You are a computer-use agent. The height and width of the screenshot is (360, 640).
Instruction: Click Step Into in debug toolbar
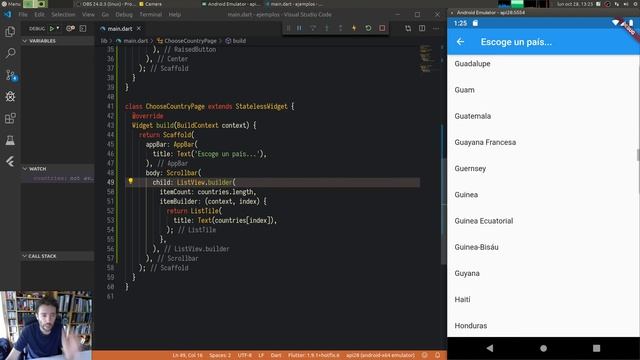click(x=327, y=28)
